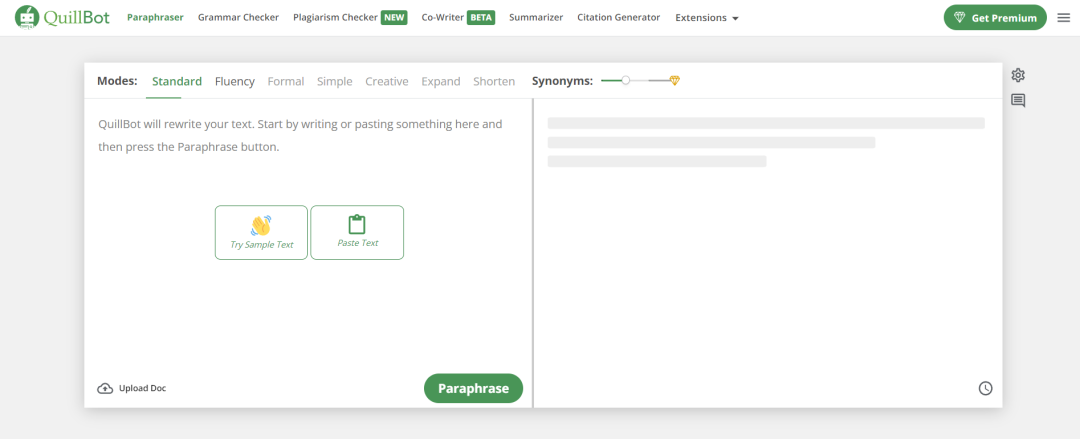Screen dimensions: 1080x439
Task: Click the Synonyms label
Action: coord(562,81)
